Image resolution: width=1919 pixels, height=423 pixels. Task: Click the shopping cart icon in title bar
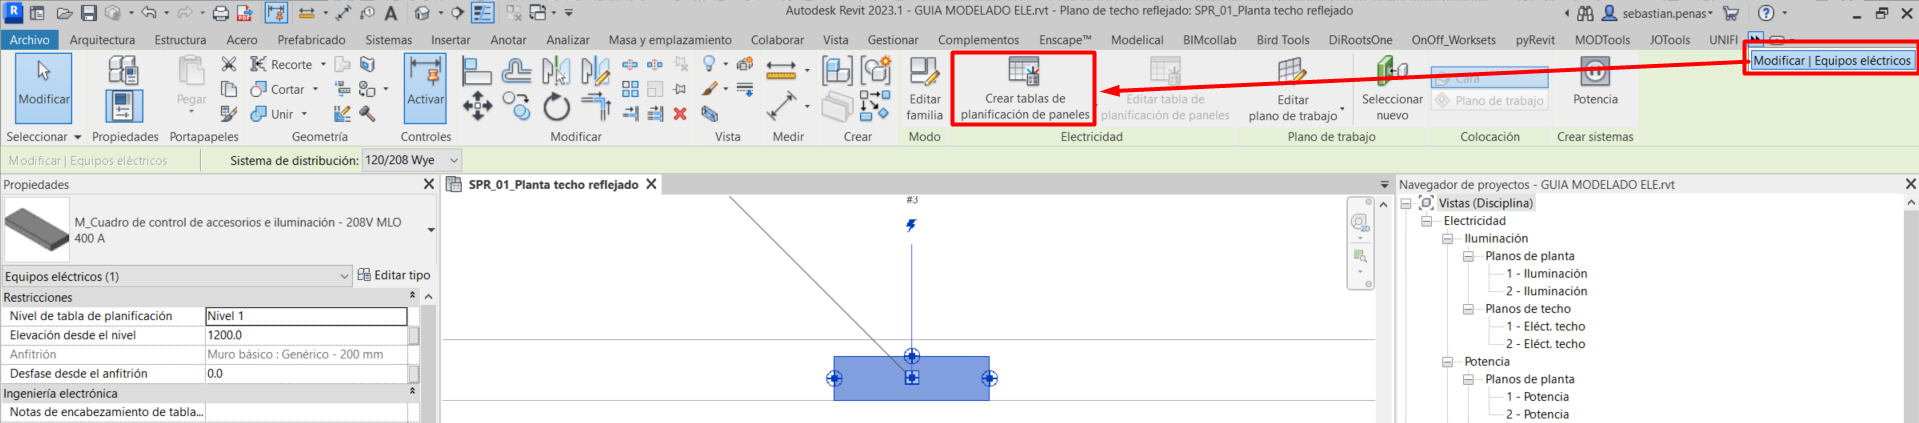tap(1731, 13)
